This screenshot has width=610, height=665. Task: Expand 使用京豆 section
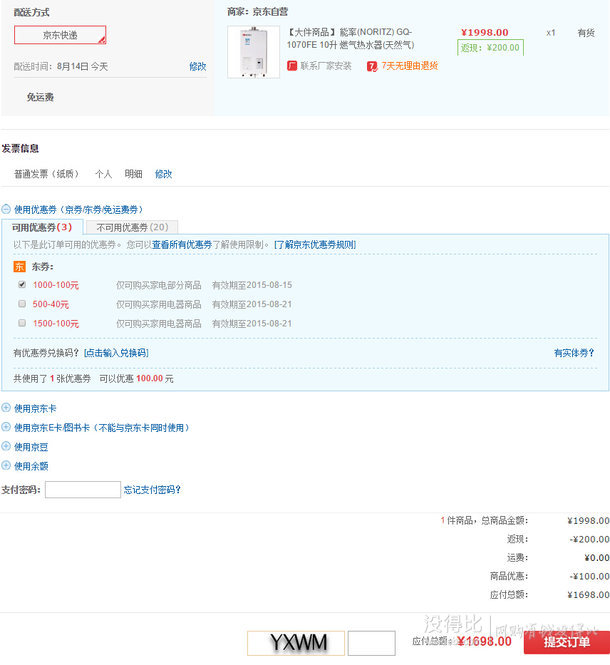(6, 446)
